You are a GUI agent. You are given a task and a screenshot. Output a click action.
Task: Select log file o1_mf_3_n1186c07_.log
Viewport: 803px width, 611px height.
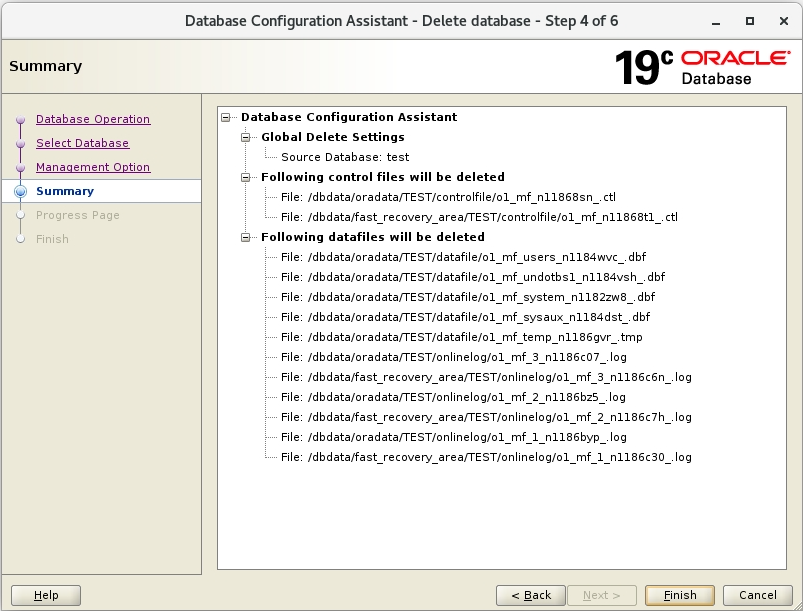pos(453,357)
